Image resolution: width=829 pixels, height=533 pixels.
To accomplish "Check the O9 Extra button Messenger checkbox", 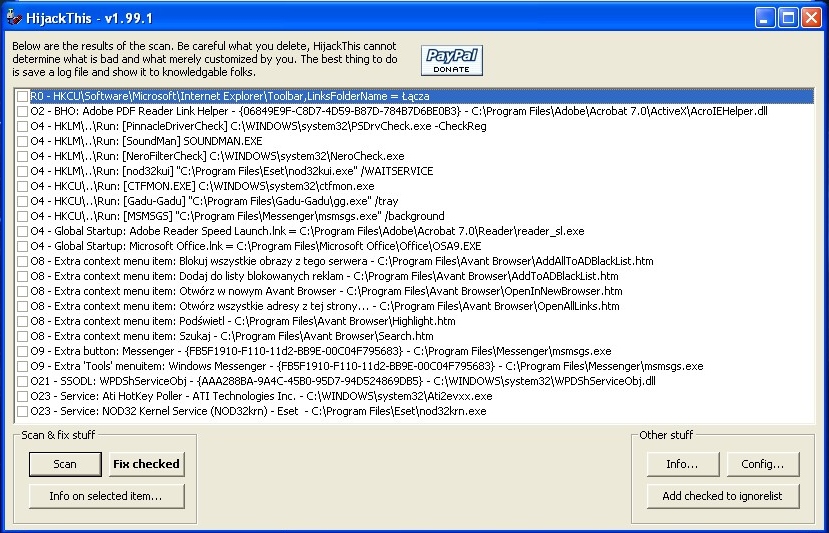I will (x=22, y=351).
